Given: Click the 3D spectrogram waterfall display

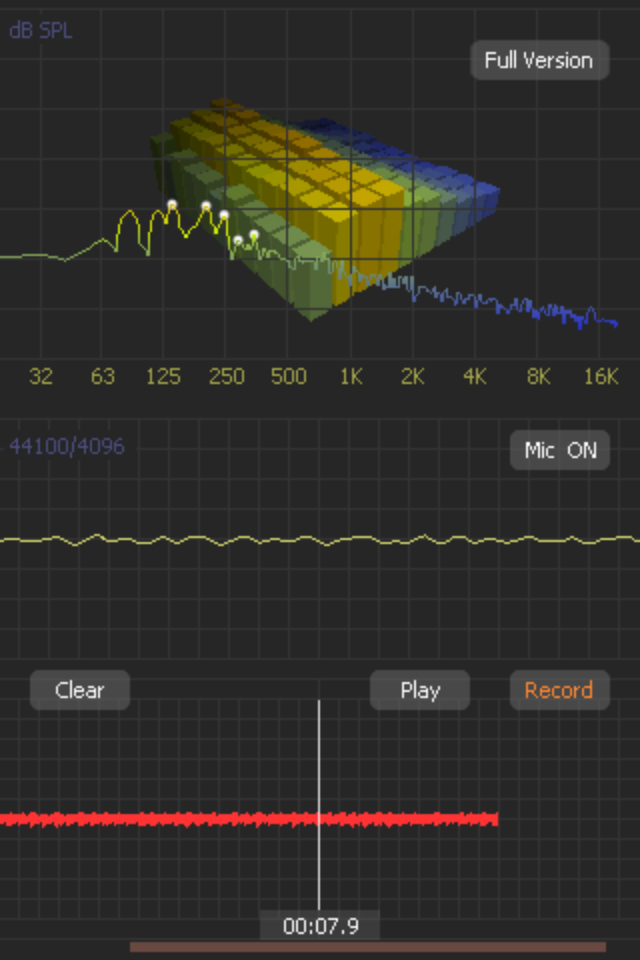Looking at the screenshot, I should [325, 208].
